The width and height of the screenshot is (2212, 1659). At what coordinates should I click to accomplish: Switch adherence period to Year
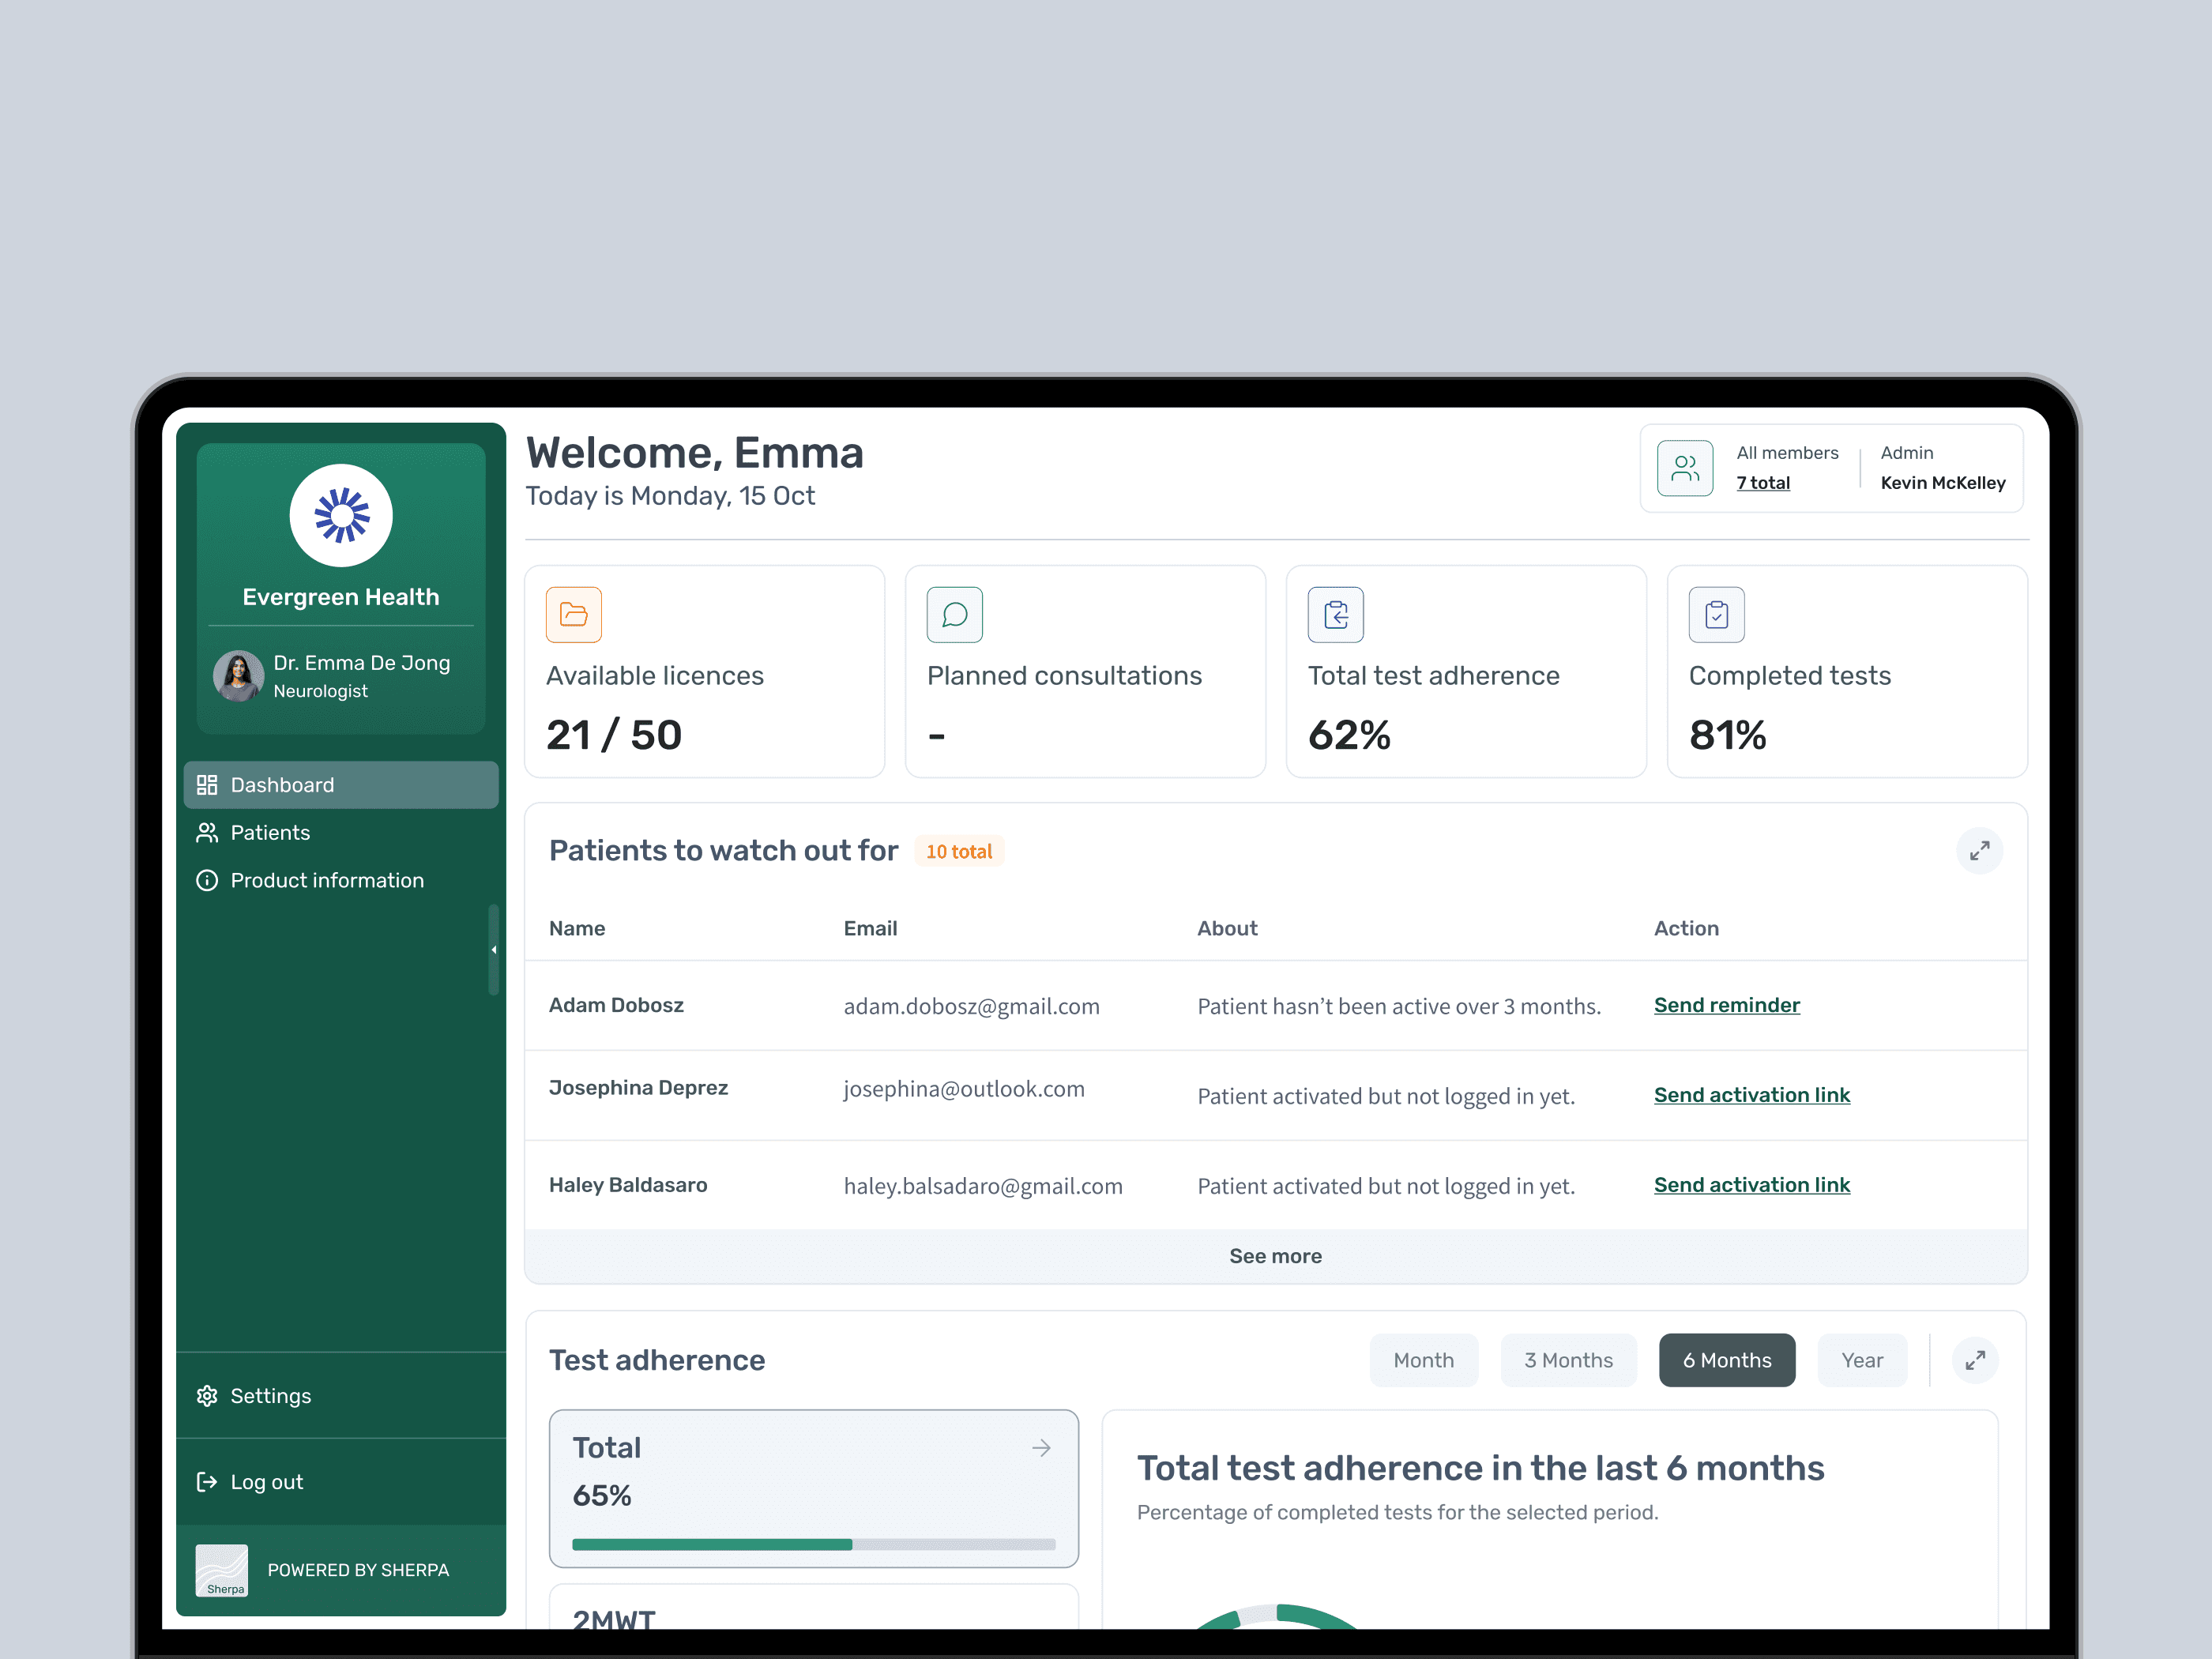click(1862, 1360)
